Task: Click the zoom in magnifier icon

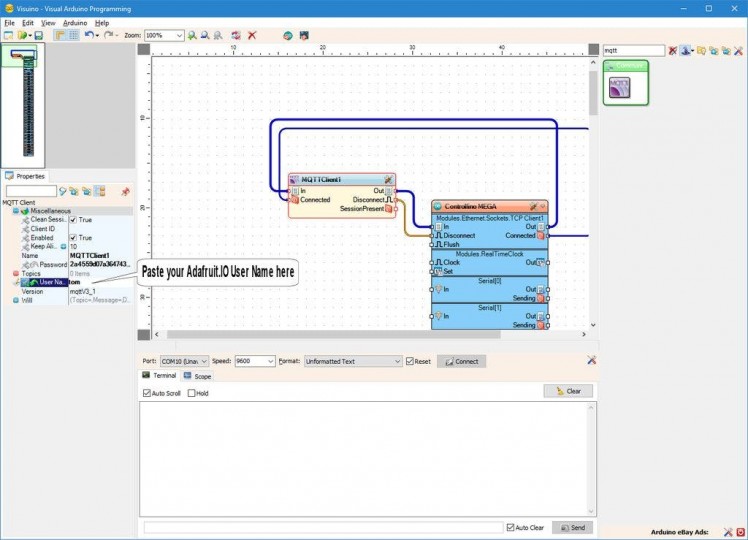Action: coord(192,35)
